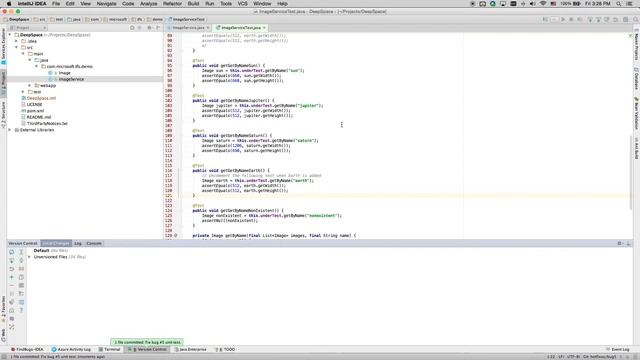Screen dimensions: 640x360
Task: Open macOS Spotlight search
Action: pyautogui.click(x=619, y=4)
